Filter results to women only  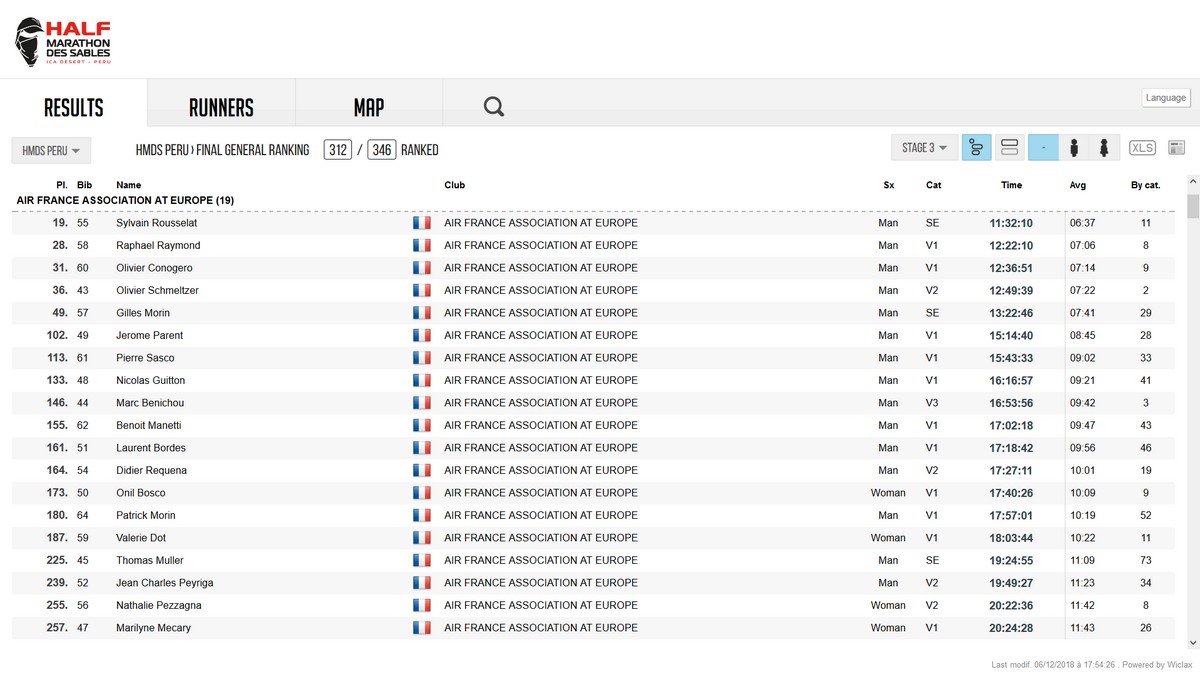pyautogui.click(x=1104, y=148)
